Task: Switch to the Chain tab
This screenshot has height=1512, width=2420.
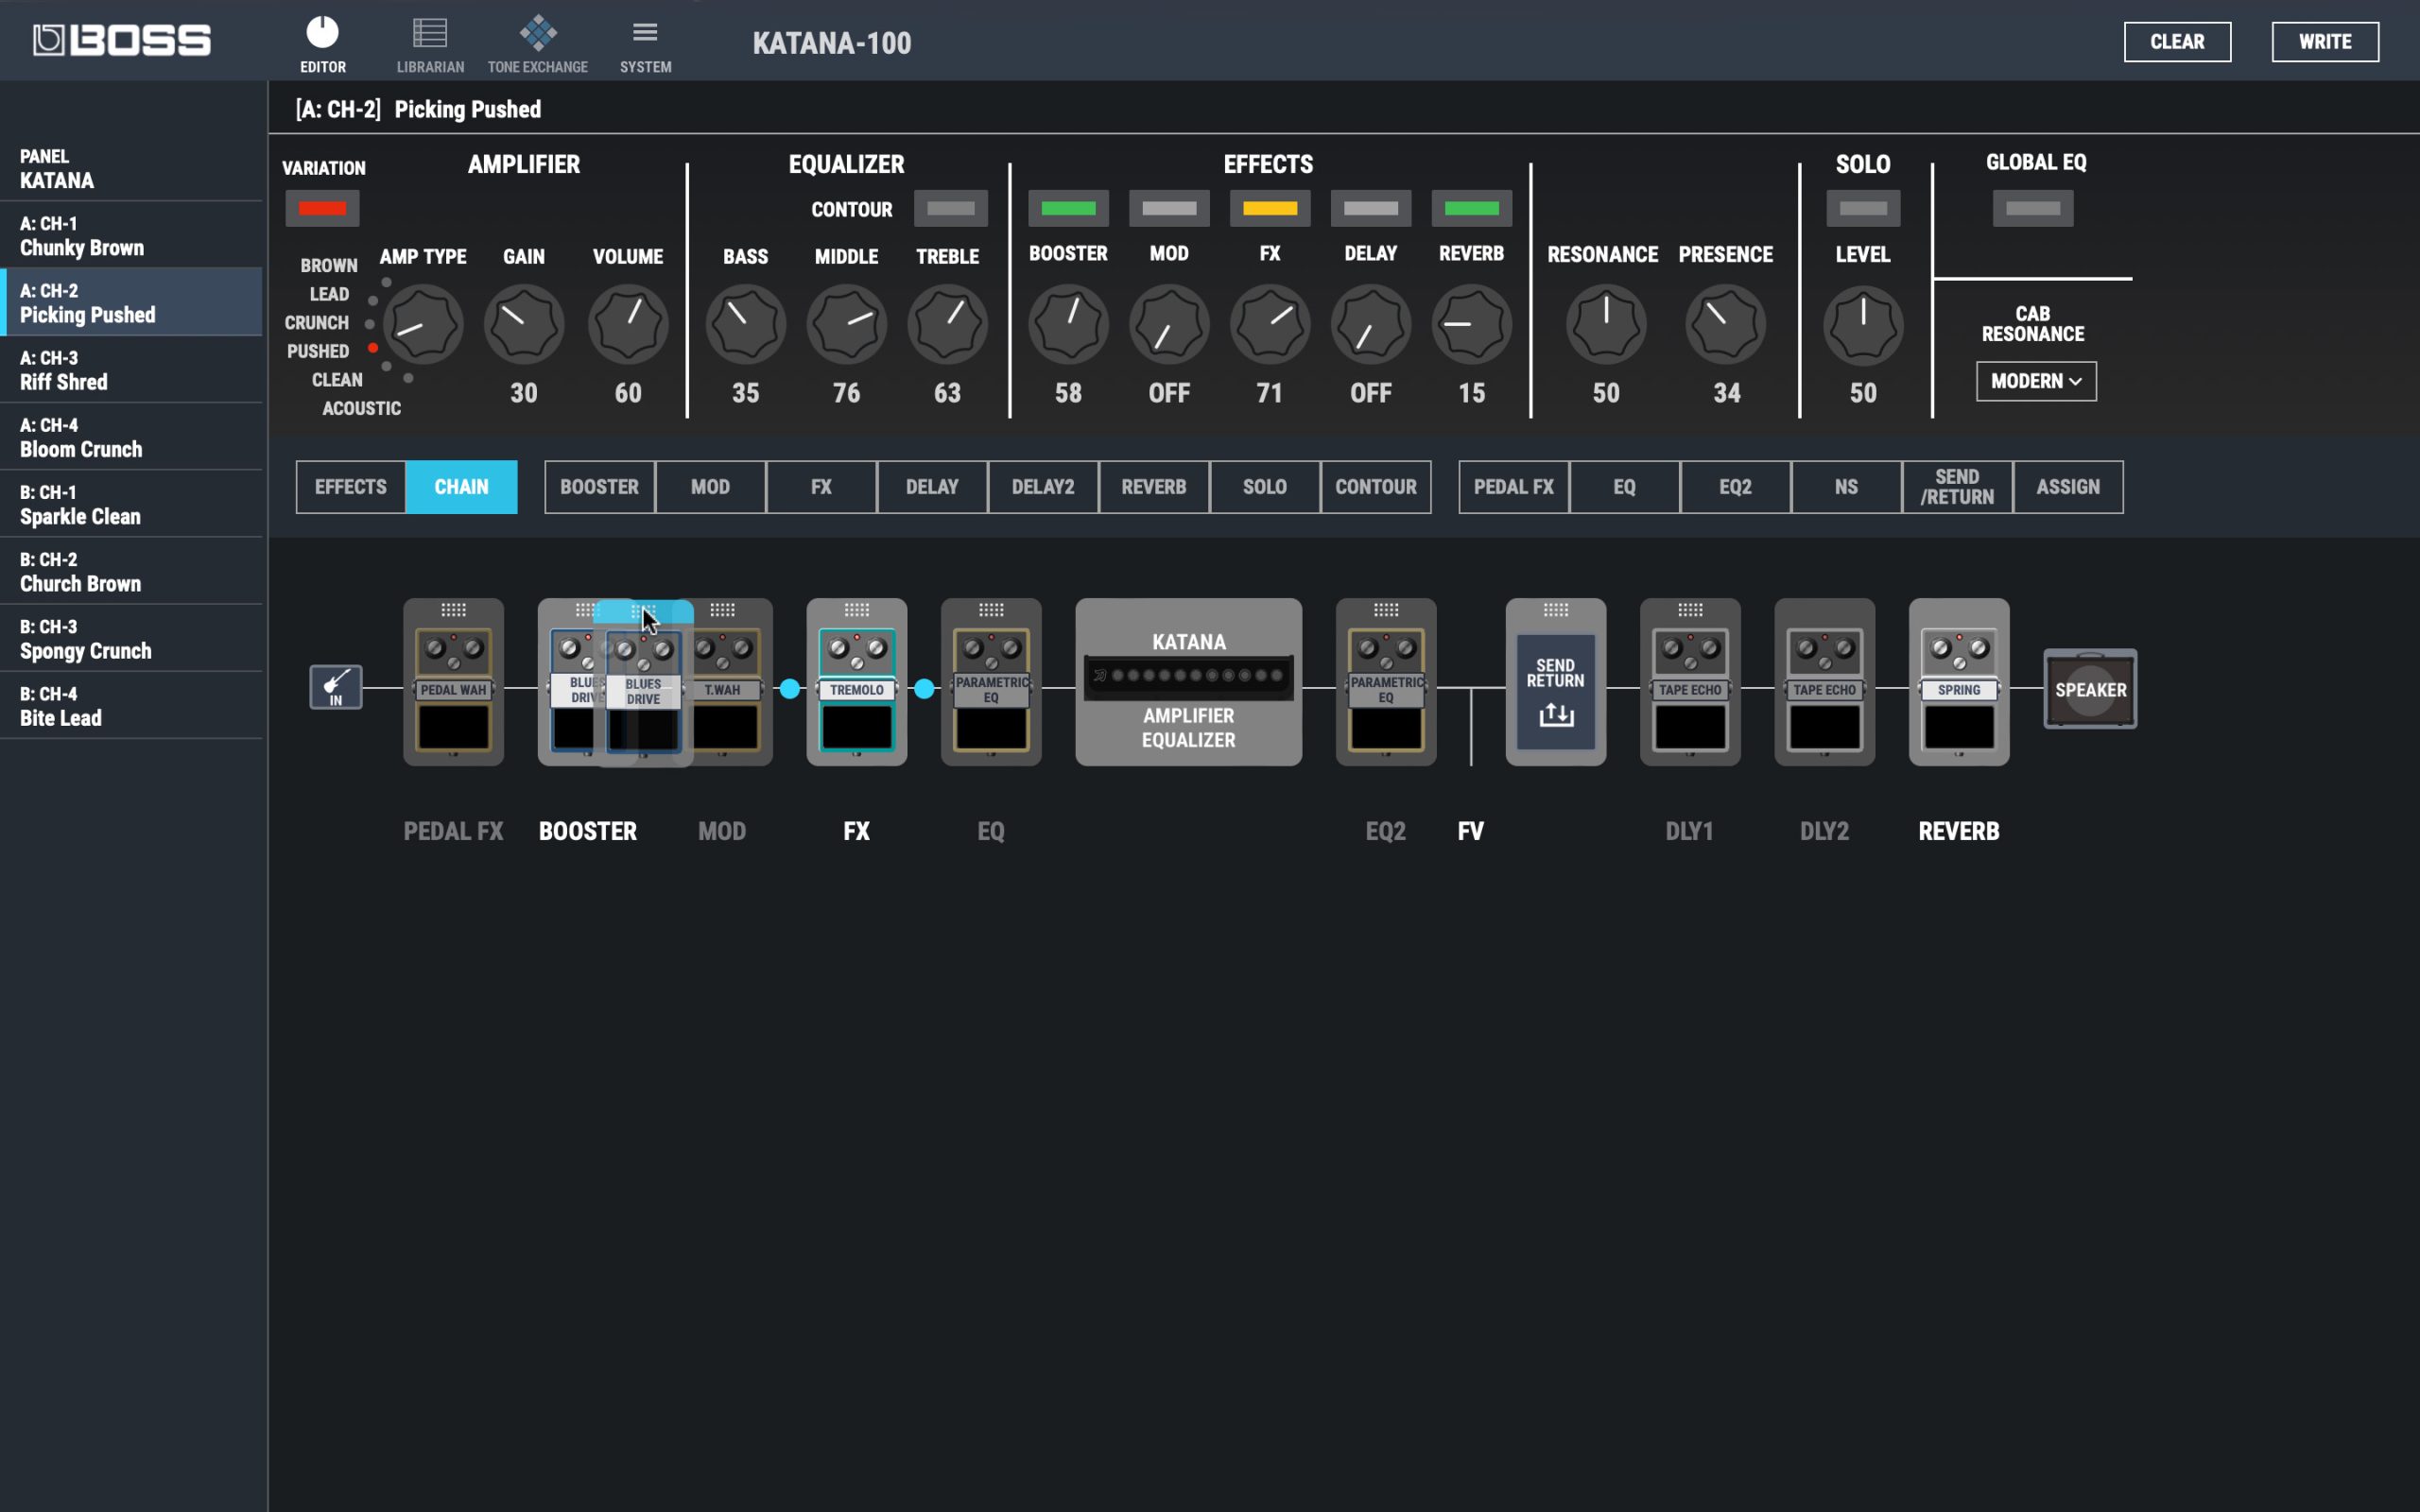Action: click(x=462, y=487)
